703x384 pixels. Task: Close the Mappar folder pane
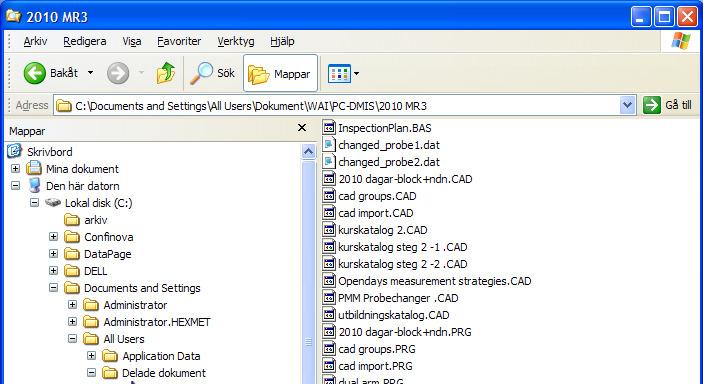pos(302,128)
